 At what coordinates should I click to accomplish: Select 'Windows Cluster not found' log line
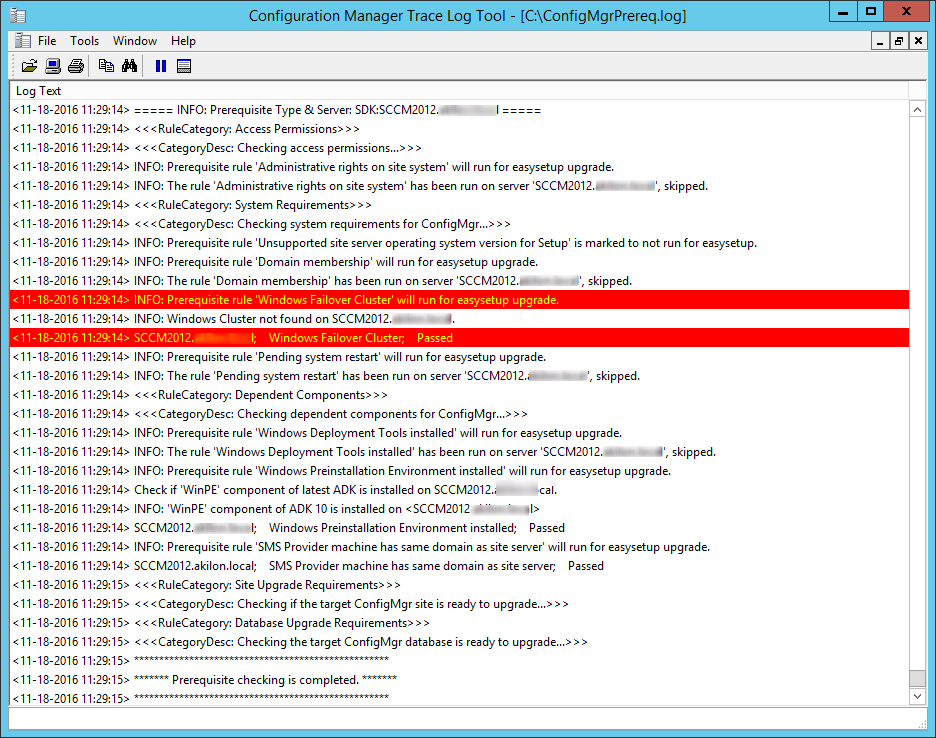point(459,319)
